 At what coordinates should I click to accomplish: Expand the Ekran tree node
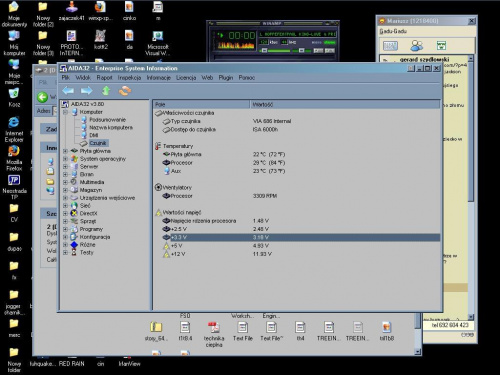[66, 174]
